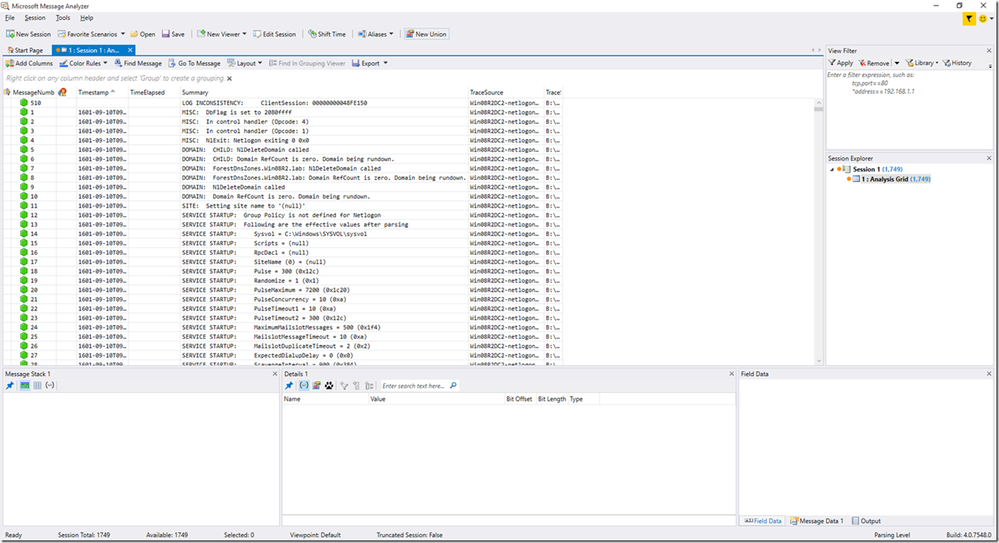
Task: Click in the filter expression text box
Action: click(x=909, y=108)
